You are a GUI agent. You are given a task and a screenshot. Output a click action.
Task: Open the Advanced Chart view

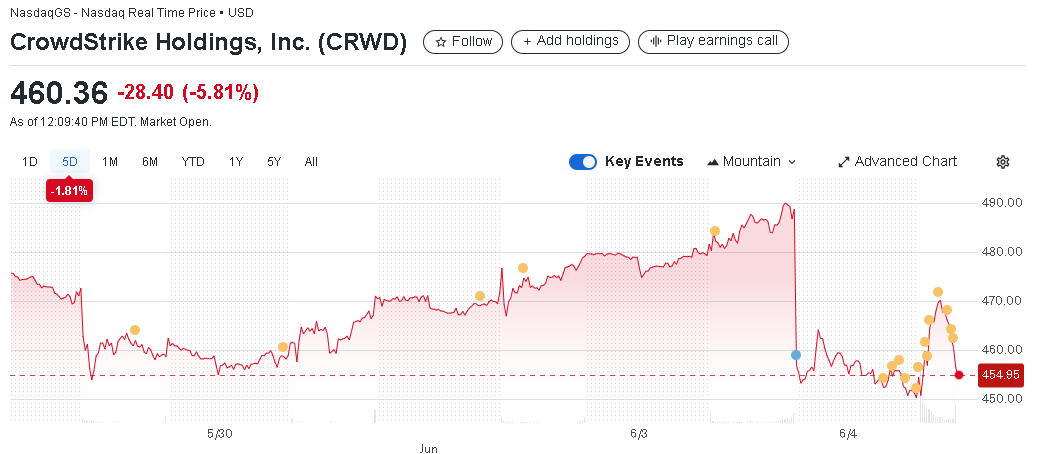(897, 162)
